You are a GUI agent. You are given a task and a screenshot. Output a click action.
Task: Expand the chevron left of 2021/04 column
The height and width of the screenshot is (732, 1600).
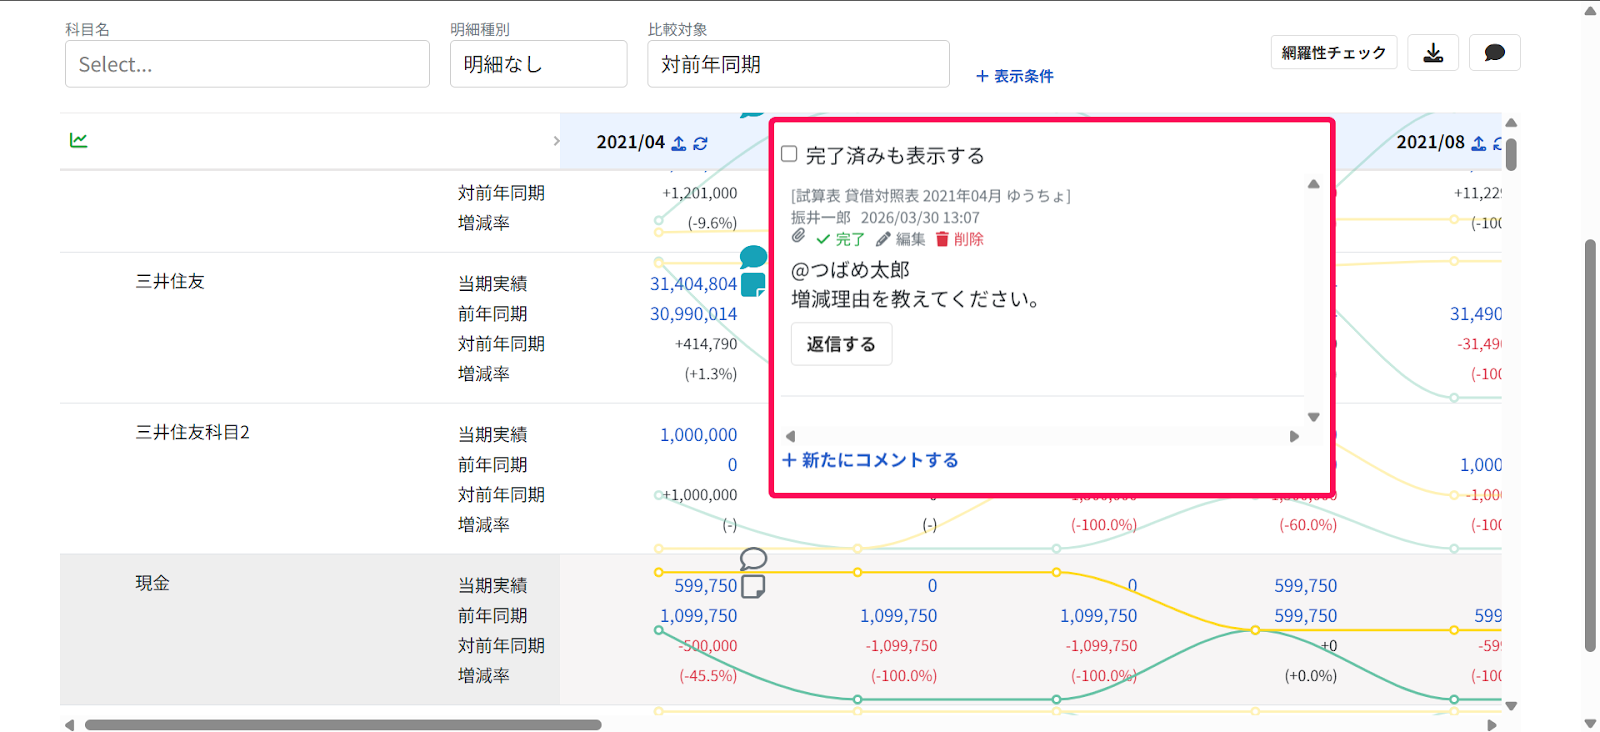tap(556, 141)
